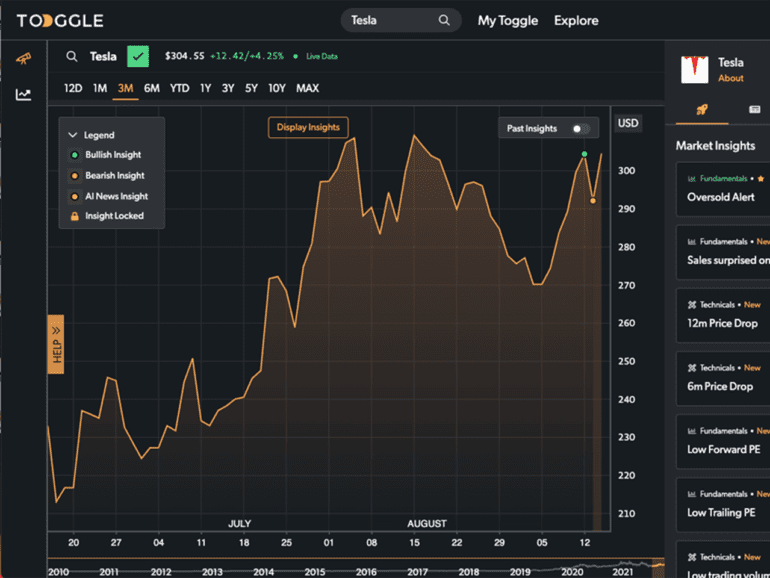Click the +12.42/+4.25% change text

pos(247,56)
